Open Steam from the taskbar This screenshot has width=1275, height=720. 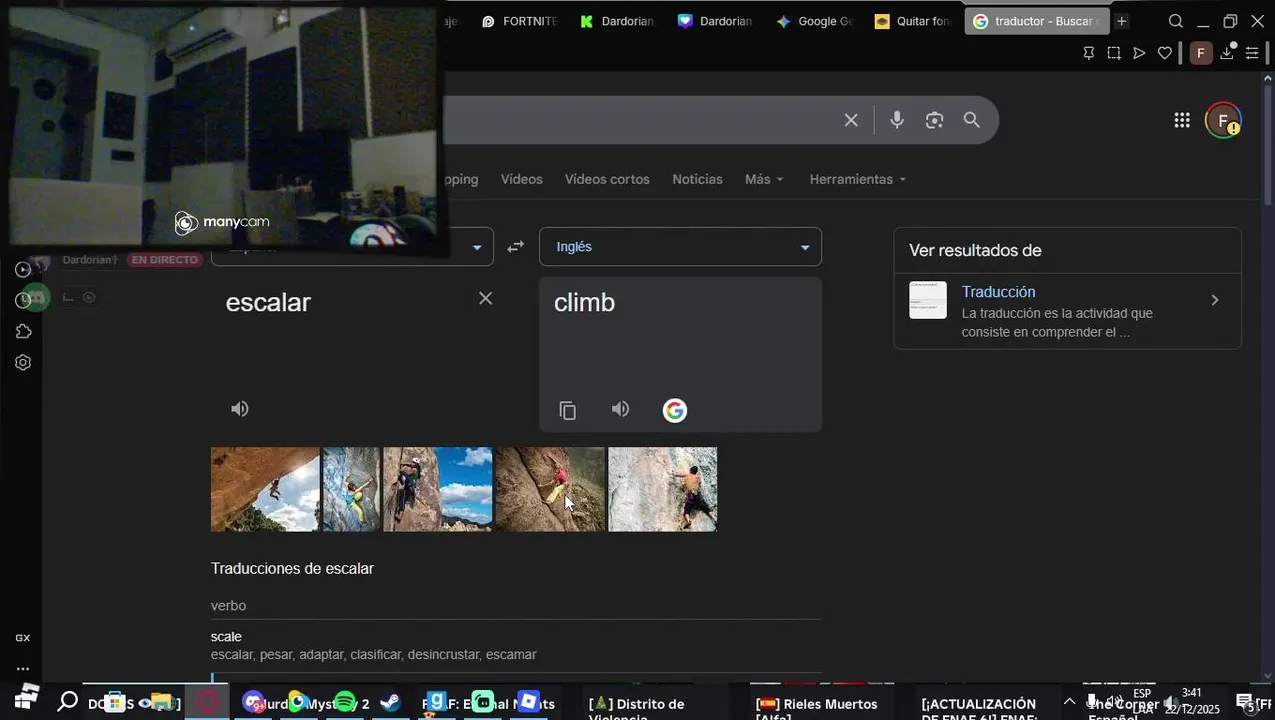coord(390,703)
